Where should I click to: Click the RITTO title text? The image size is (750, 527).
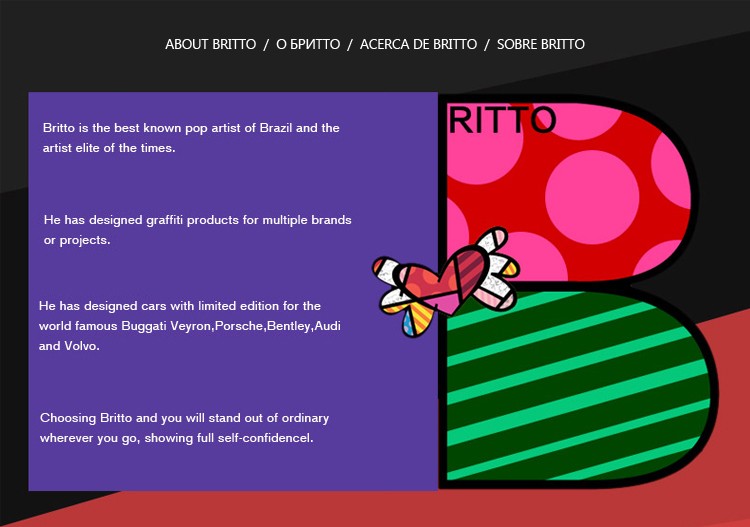(502, 120)
